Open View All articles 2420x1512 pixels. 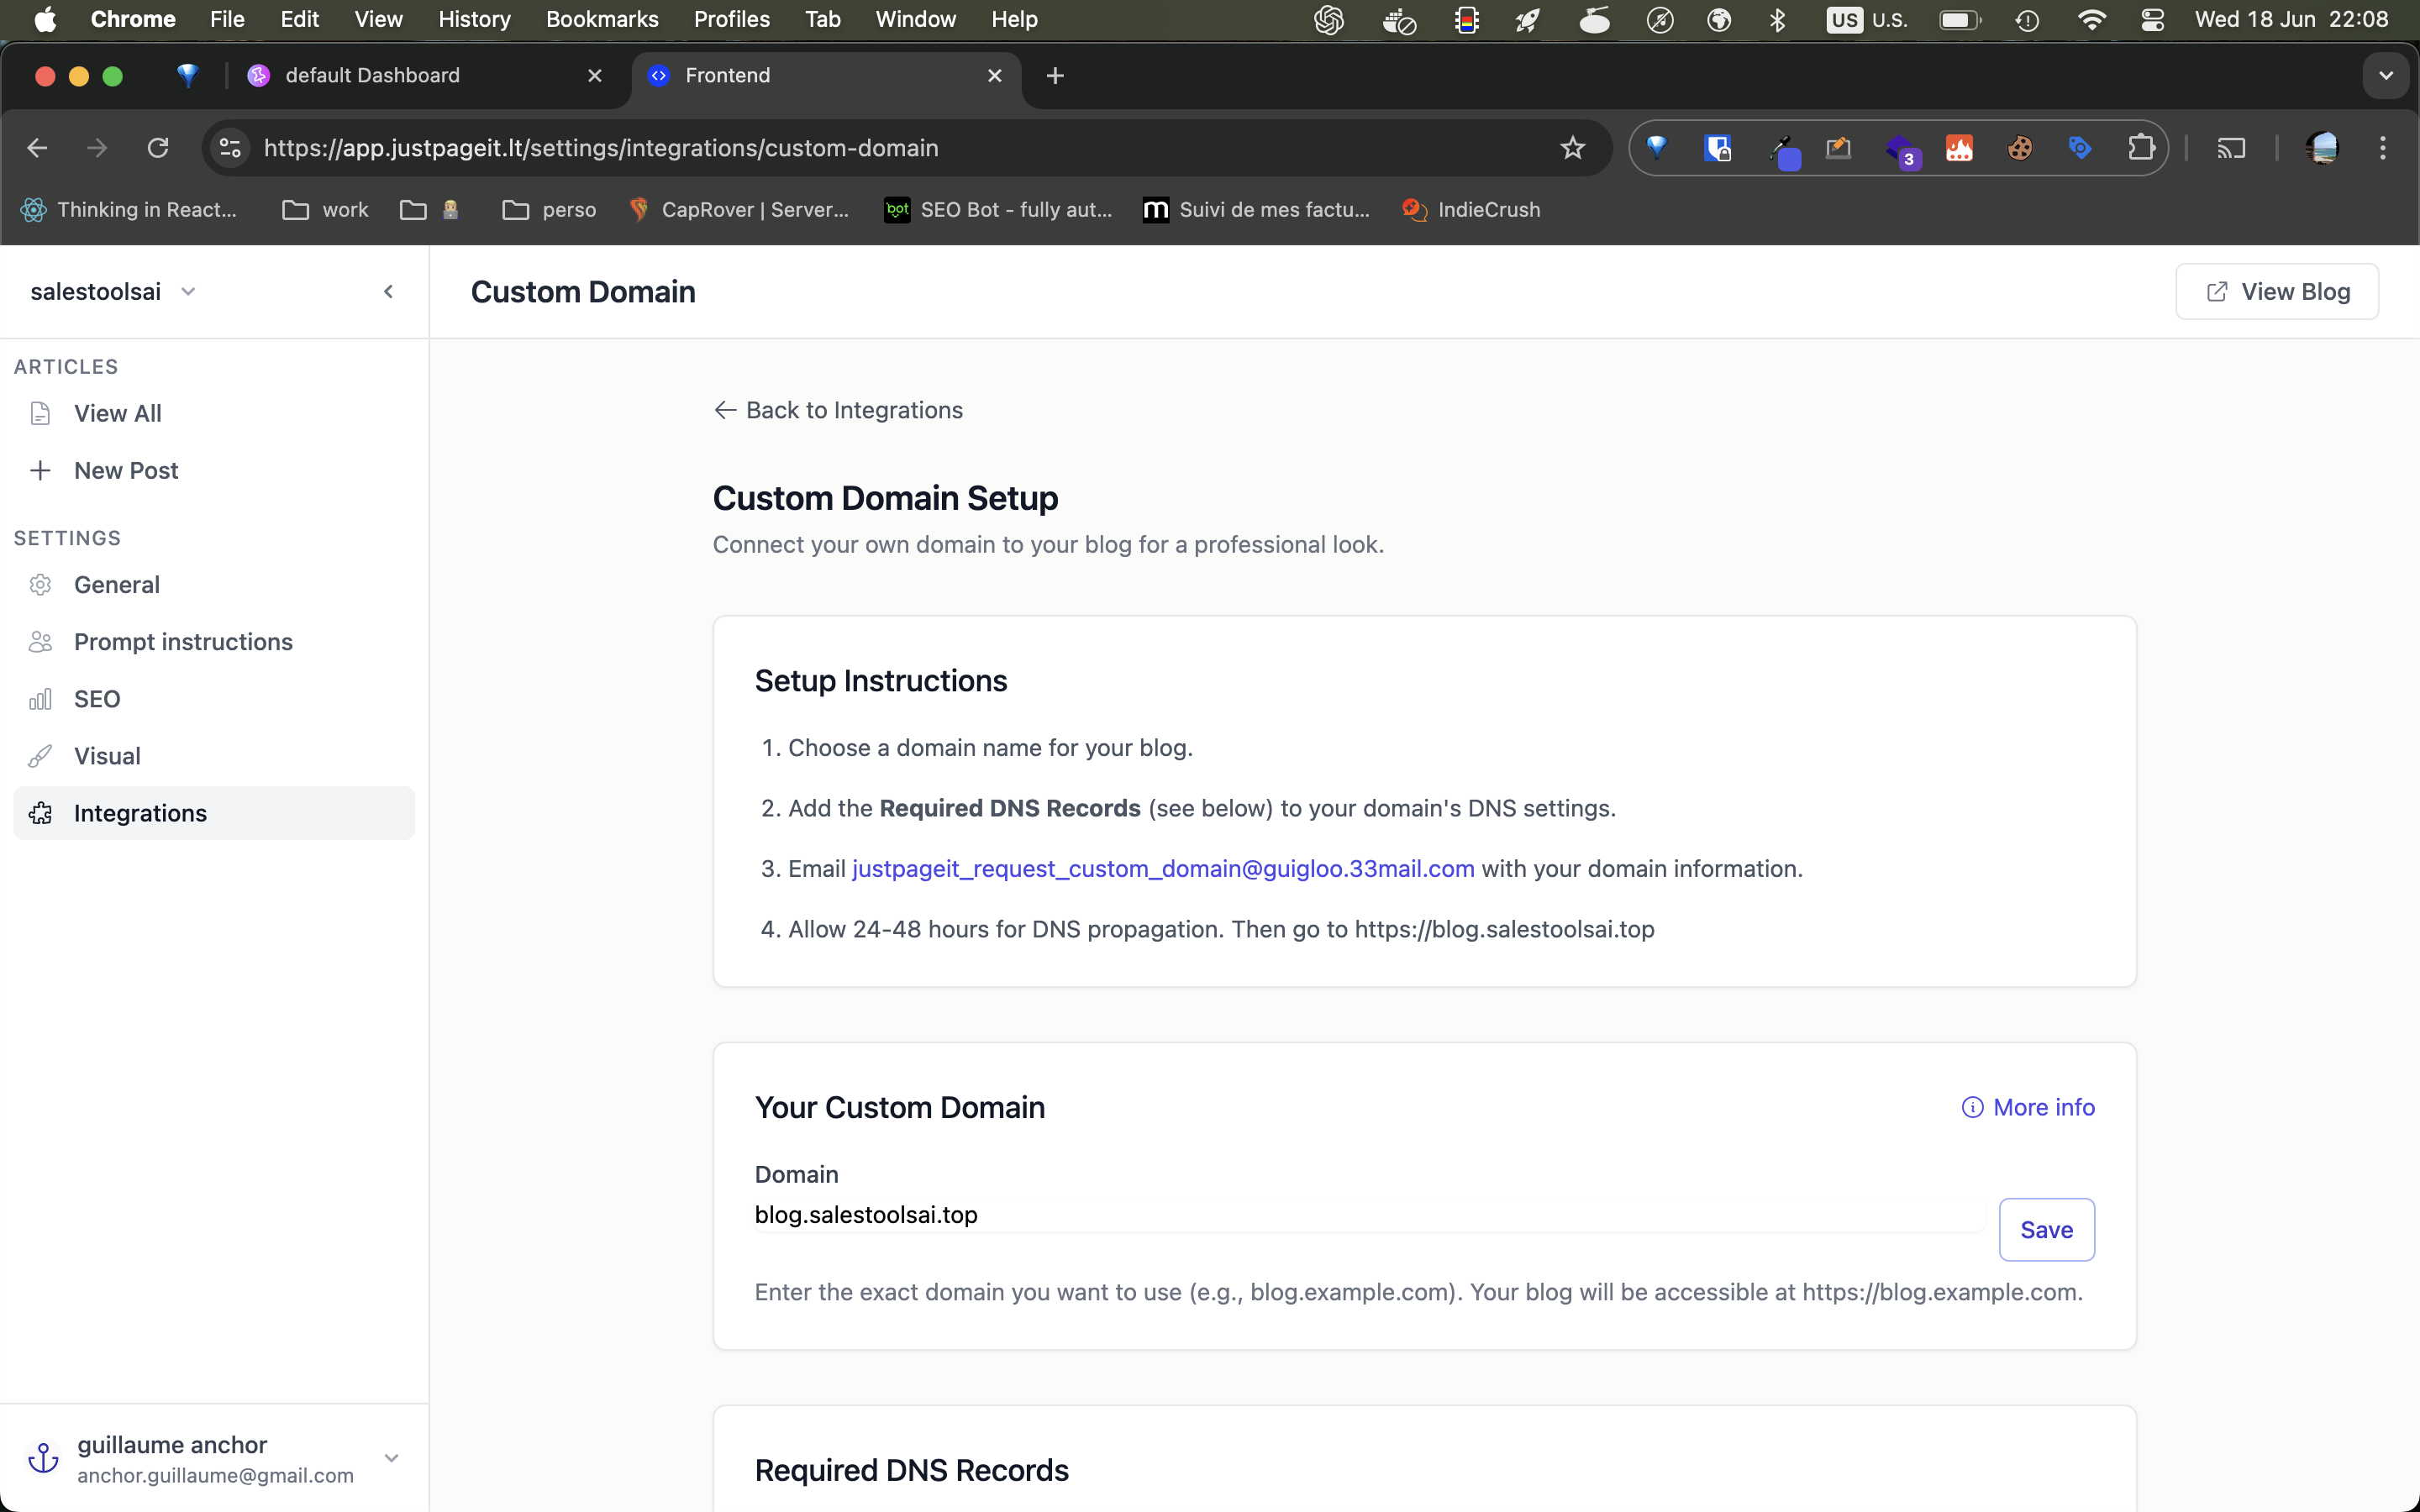coord(213,413)
